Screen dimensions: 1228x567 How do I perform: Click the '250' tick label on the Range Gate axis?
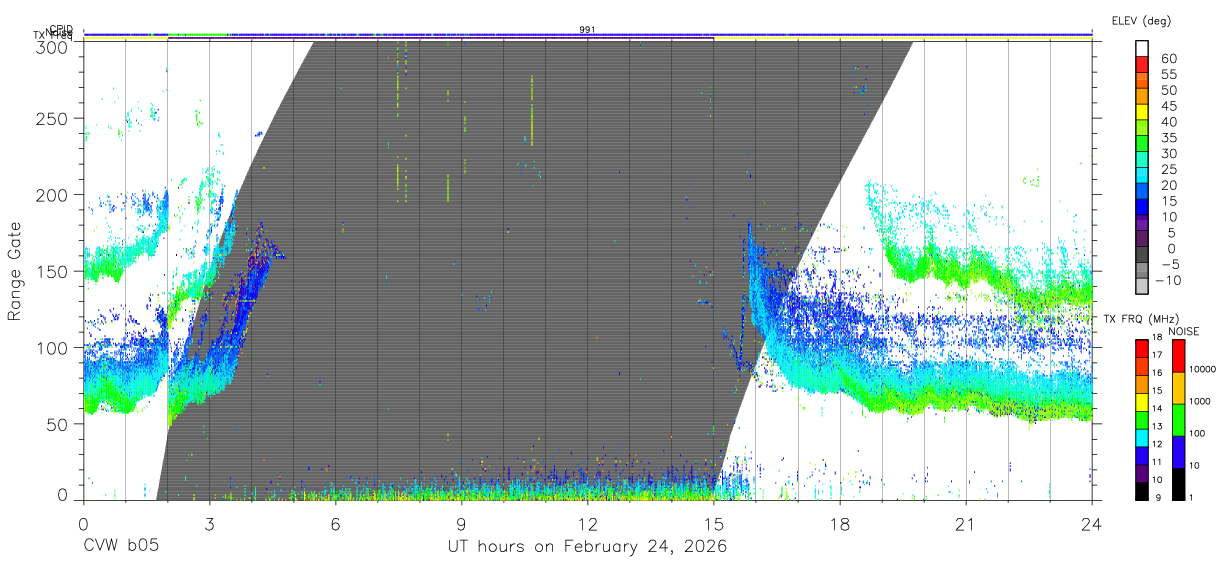click(x=52, y=119)
